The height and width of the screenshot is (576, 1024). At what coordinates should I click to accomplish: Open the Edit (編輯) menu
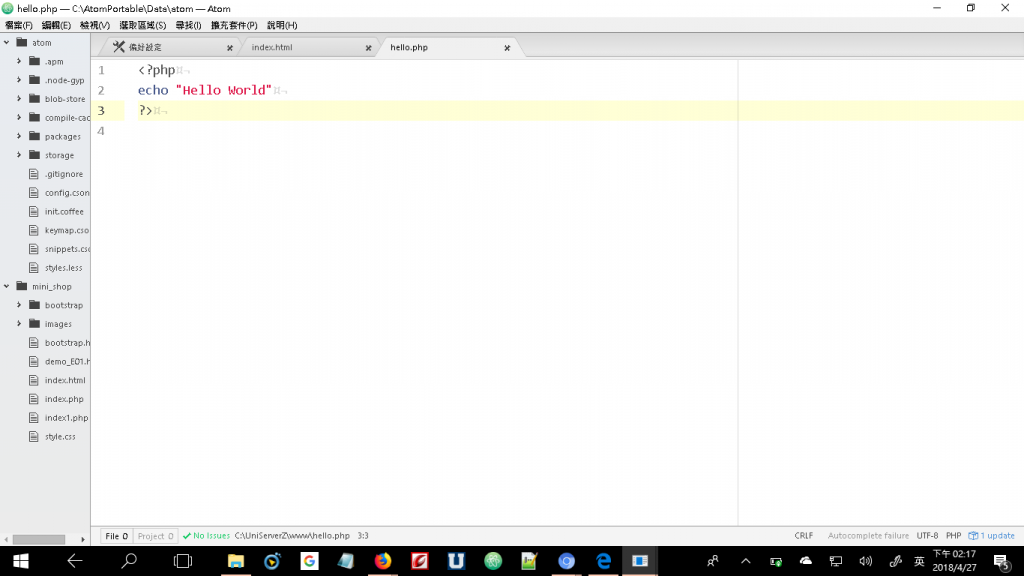[56, 25]
